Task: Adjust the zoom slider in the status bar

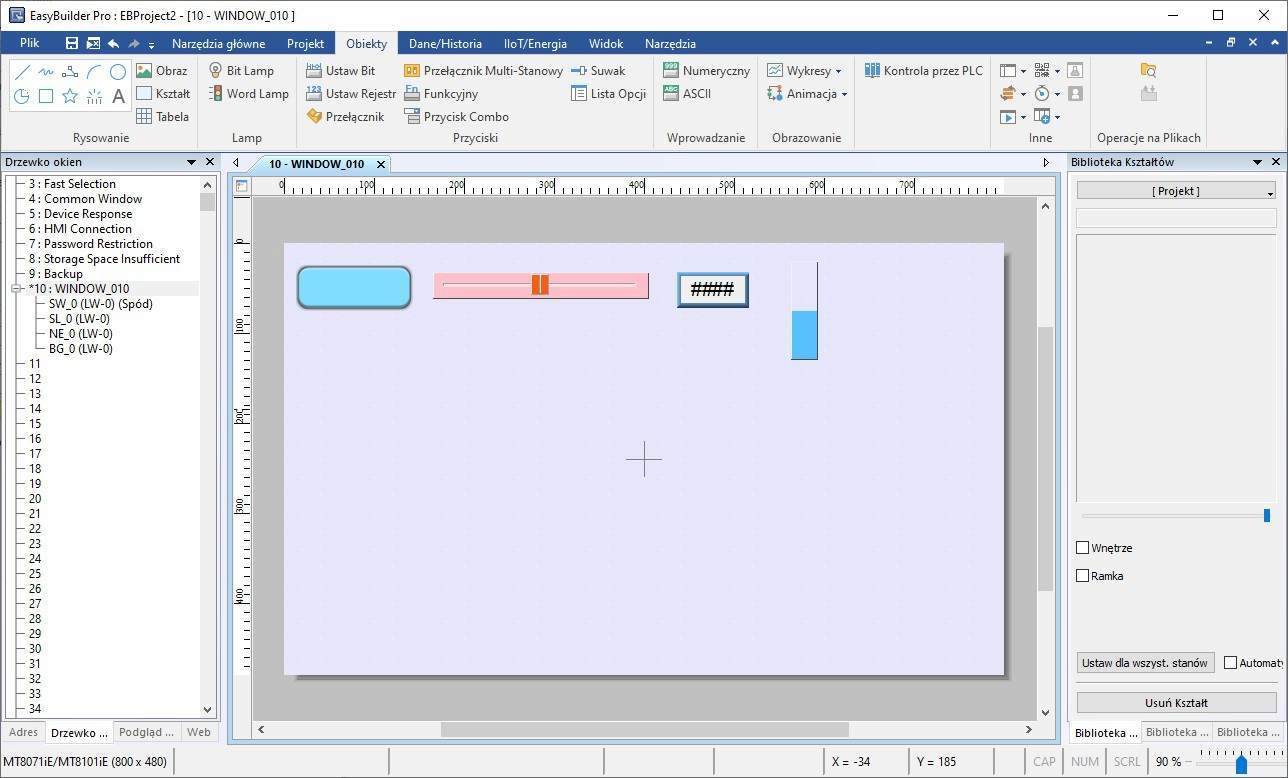Action: coord(1241,764)
